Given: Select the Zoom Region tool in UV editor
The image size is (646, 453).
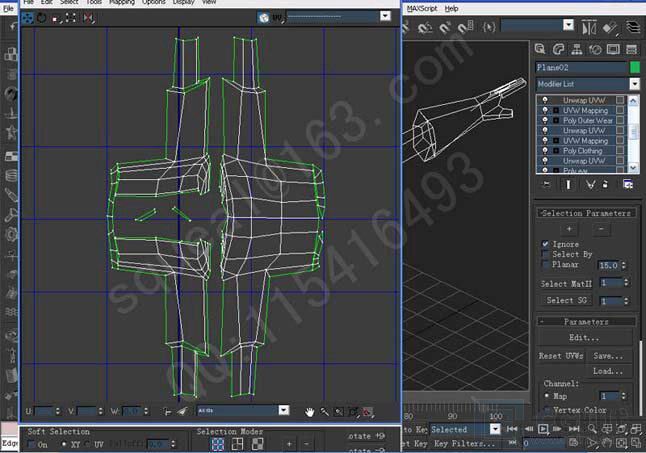Looking at the screenshot, I should tap(339, 411).
